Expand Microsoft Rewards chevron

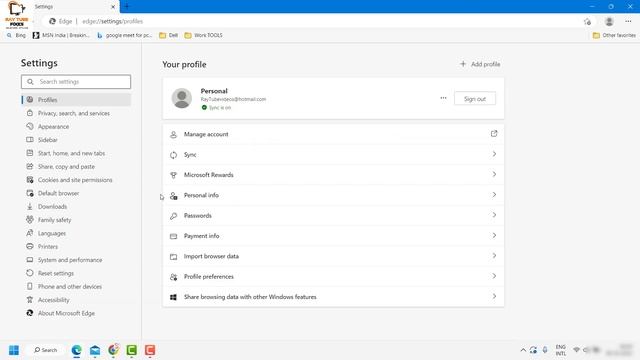(494, 174)
